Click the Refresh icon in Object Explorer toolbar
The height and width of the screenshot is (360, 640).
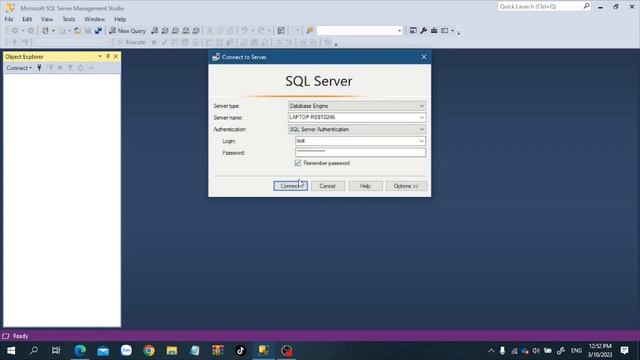[80, 68]
